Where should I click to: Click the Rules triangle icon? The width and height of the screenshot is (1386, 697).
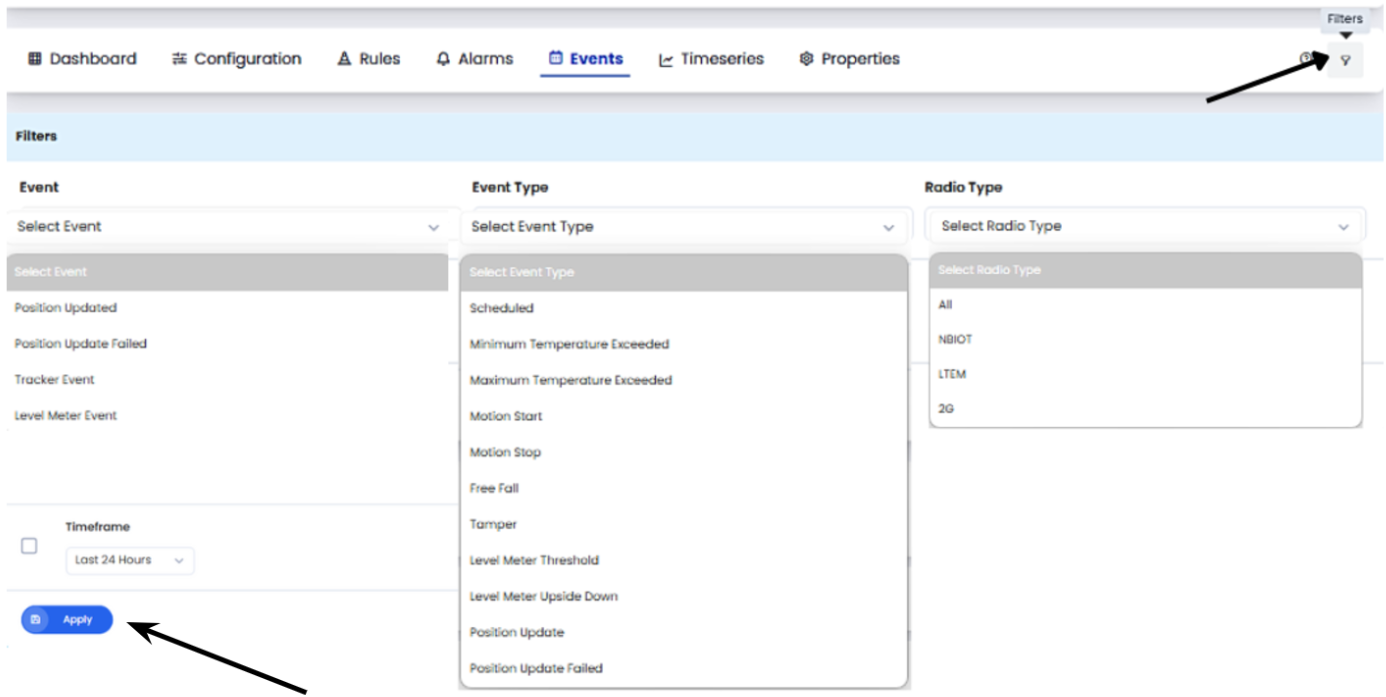344,59
